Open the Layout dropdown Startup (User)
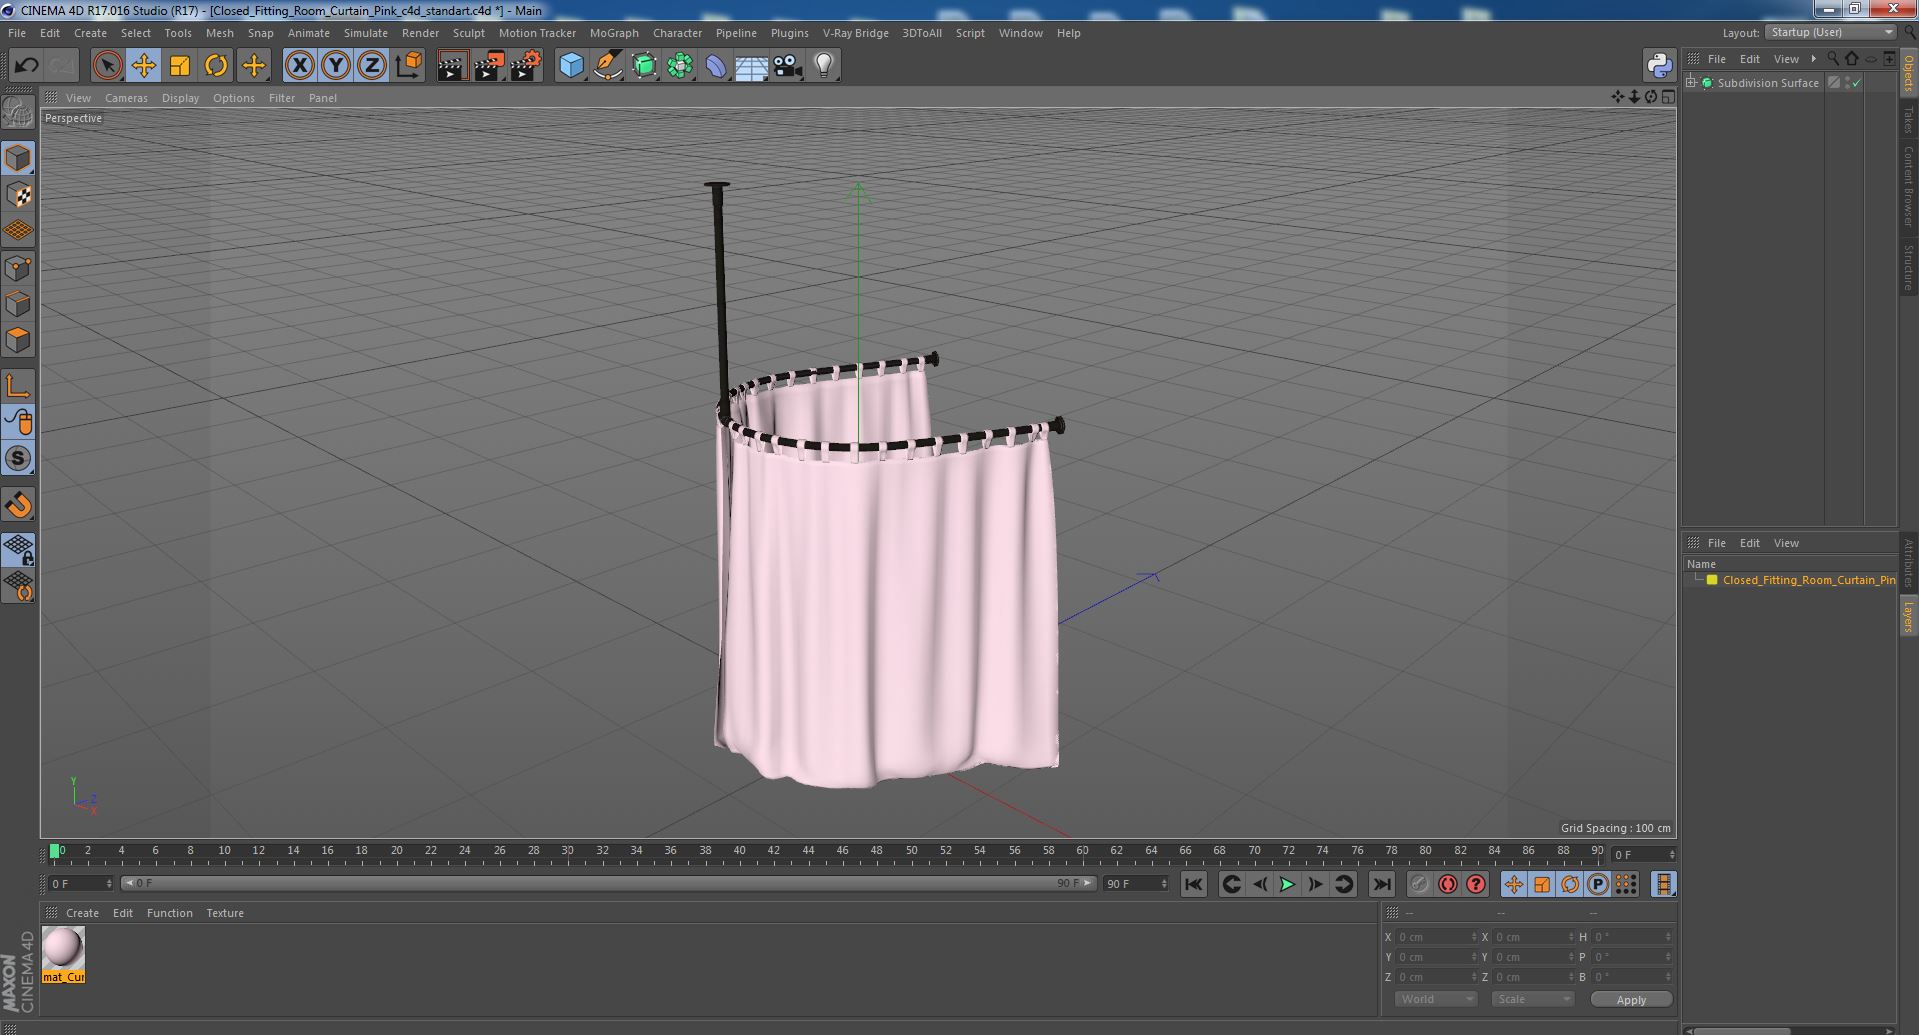The height and width of the screenshot is (1035, 1919). [x=1831, y=32]
